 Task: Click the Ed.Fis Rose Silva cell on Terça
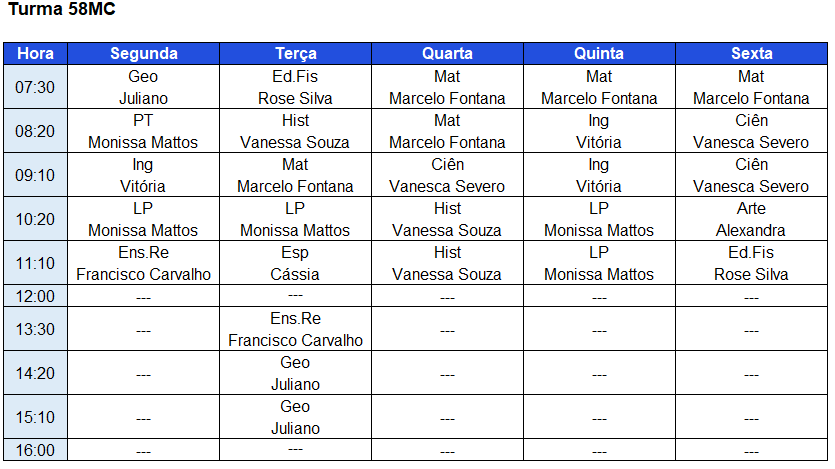pyautogui.click(x=295, y=87)
